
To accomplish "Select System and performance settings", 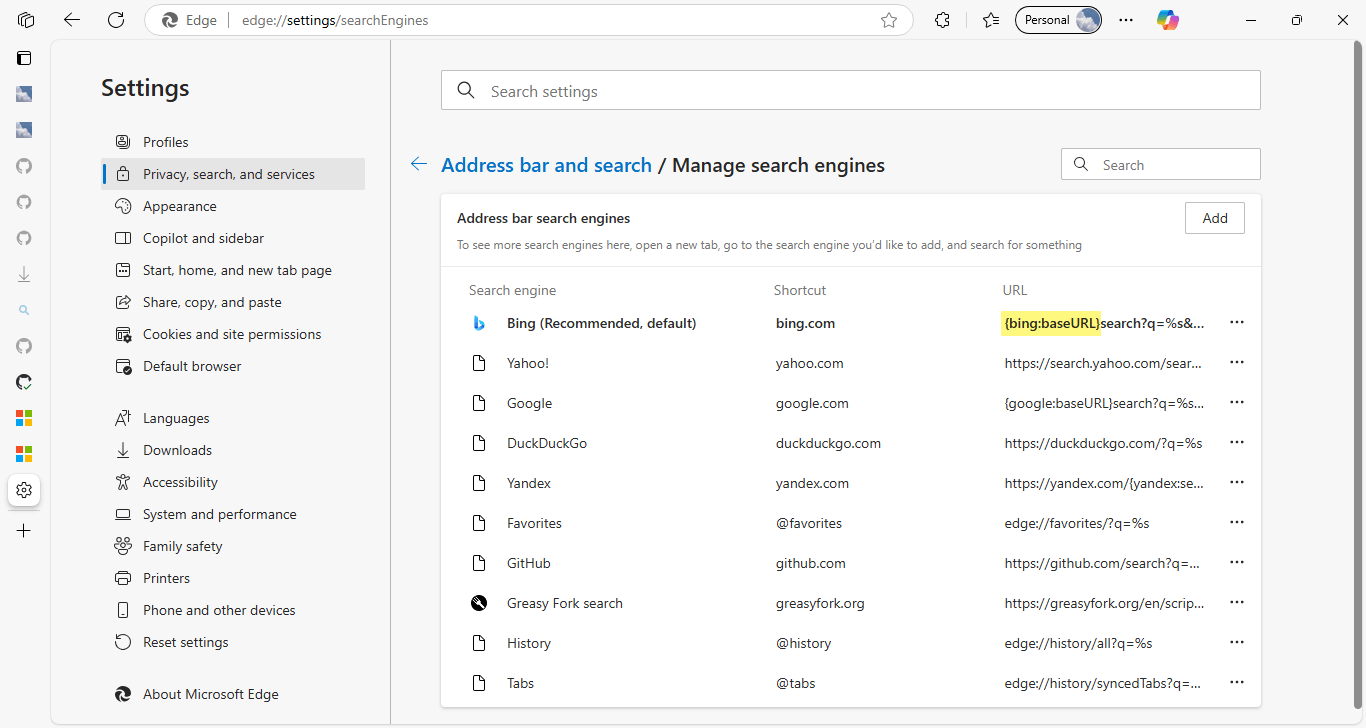I will 220,514.
